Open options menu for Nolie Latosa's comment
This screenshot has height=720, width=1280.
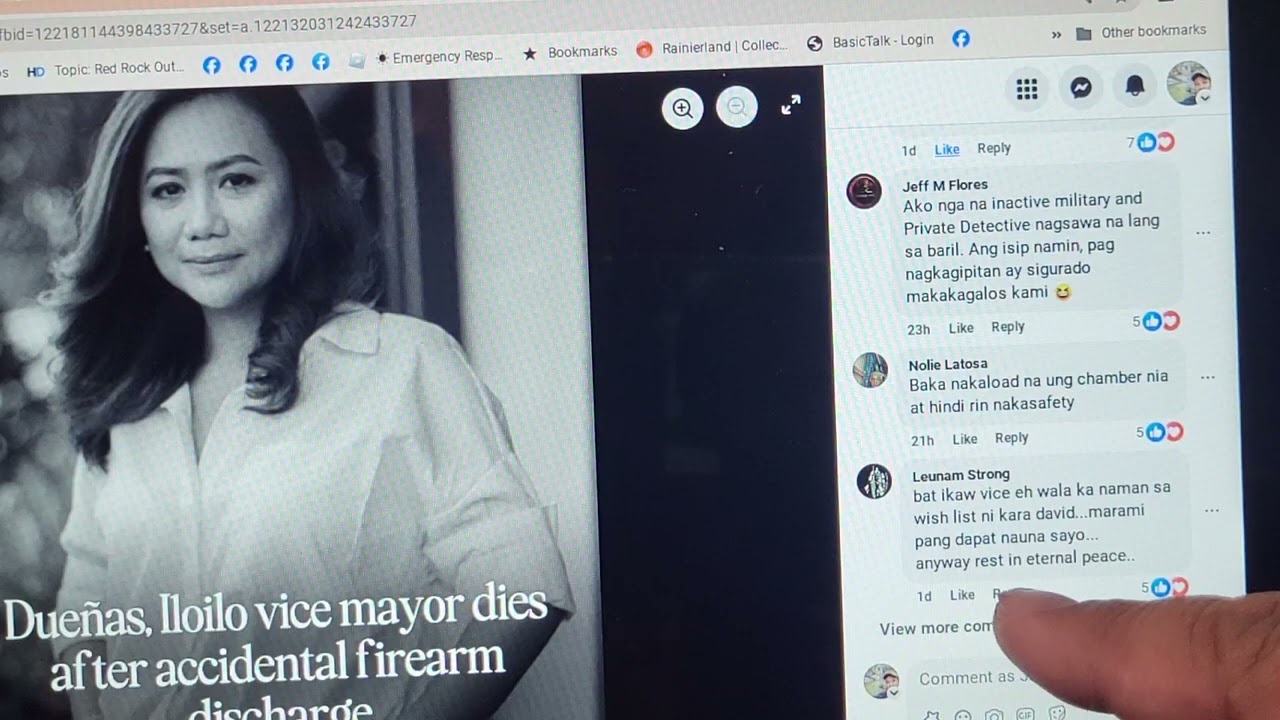[x=1207, y=378]
